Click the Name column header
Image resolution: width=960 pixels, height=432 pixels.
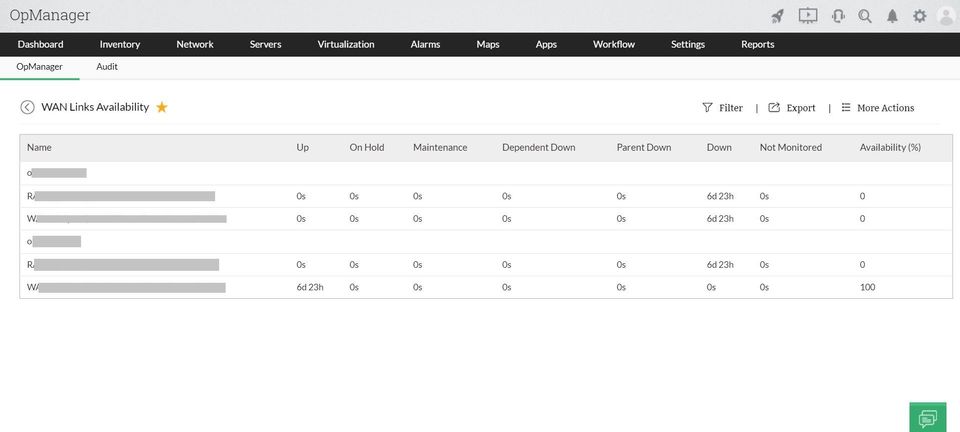click(39, 147)
